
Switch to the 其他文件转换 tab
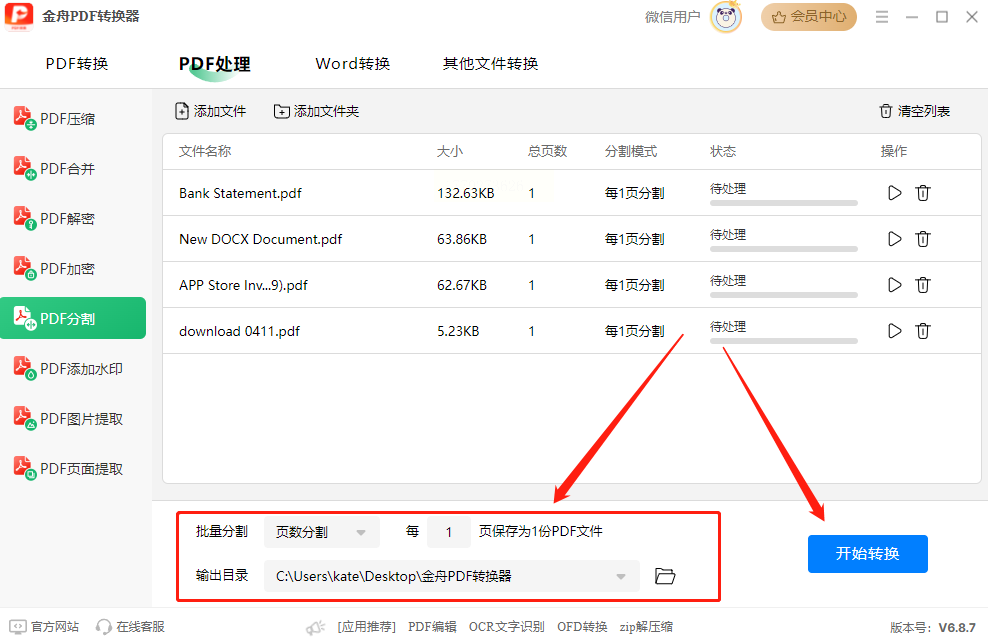(490, 64)
